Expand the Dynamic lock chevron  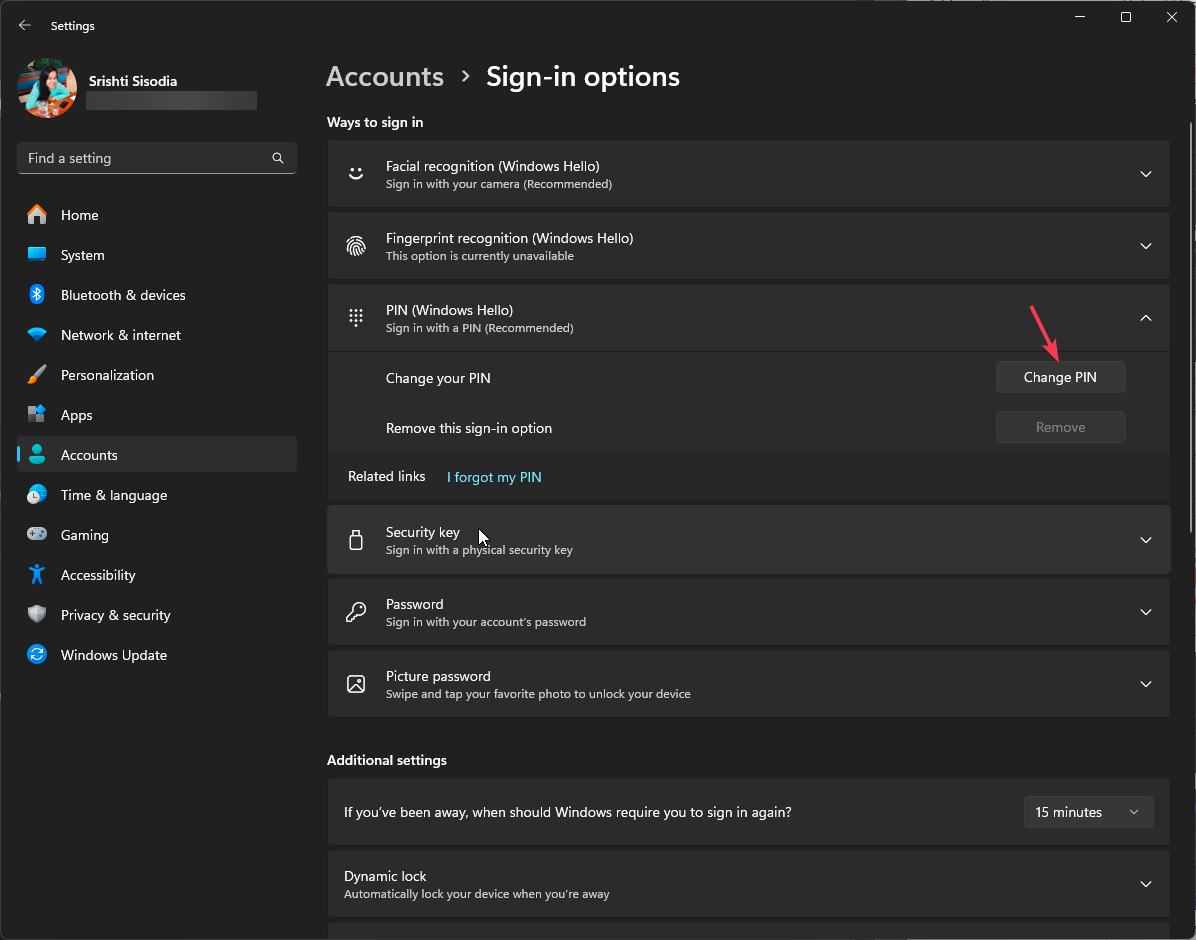pyautogui.click(x=1146, y=884)
